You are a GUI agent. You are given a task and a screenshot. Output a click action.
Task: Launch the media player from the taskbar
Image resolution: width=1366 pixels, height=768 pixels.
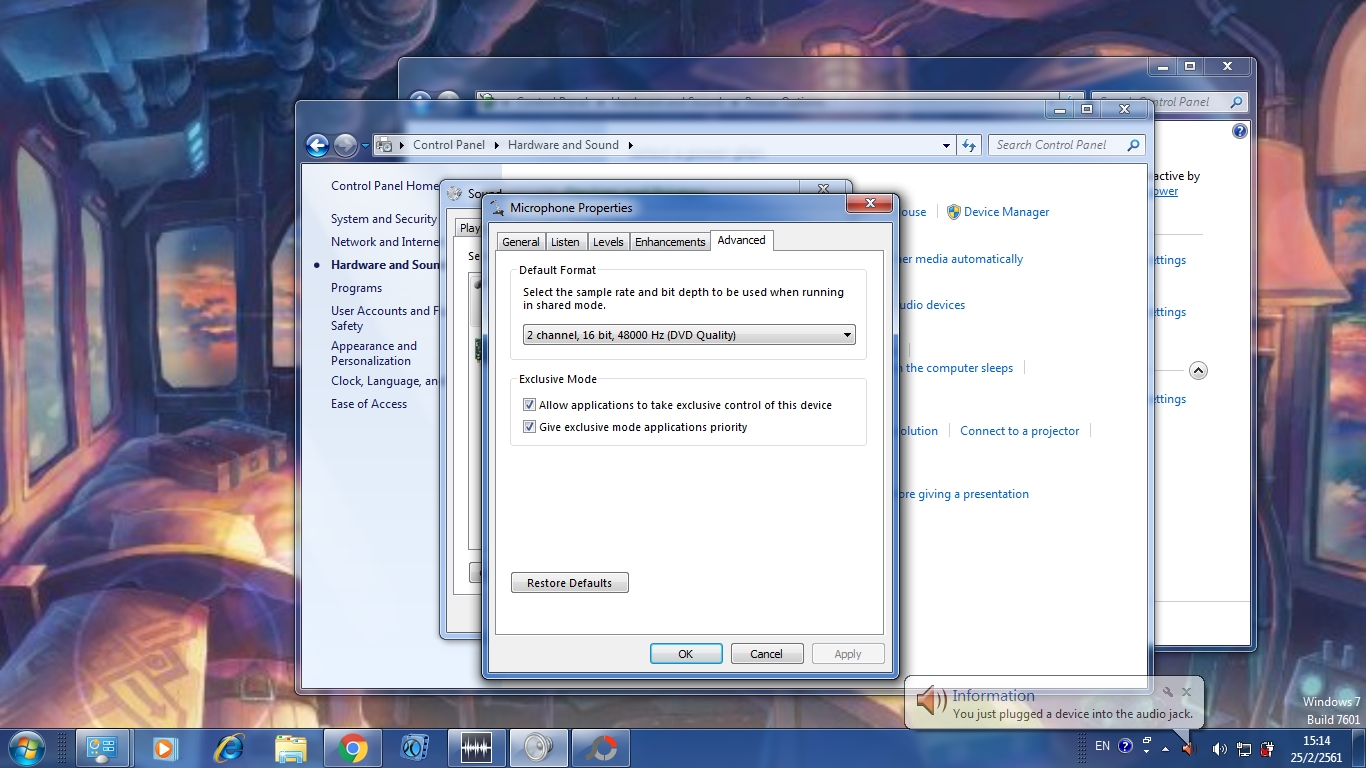[x=165, y=748]
